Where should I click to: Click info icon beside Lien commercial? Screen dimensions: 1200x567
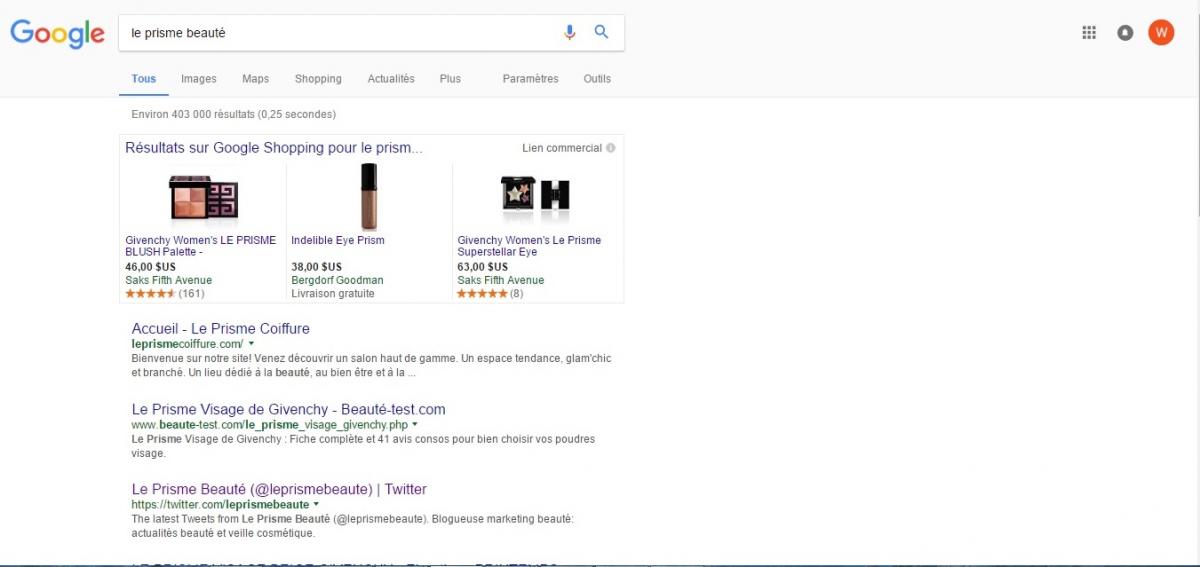coord(611,148)
